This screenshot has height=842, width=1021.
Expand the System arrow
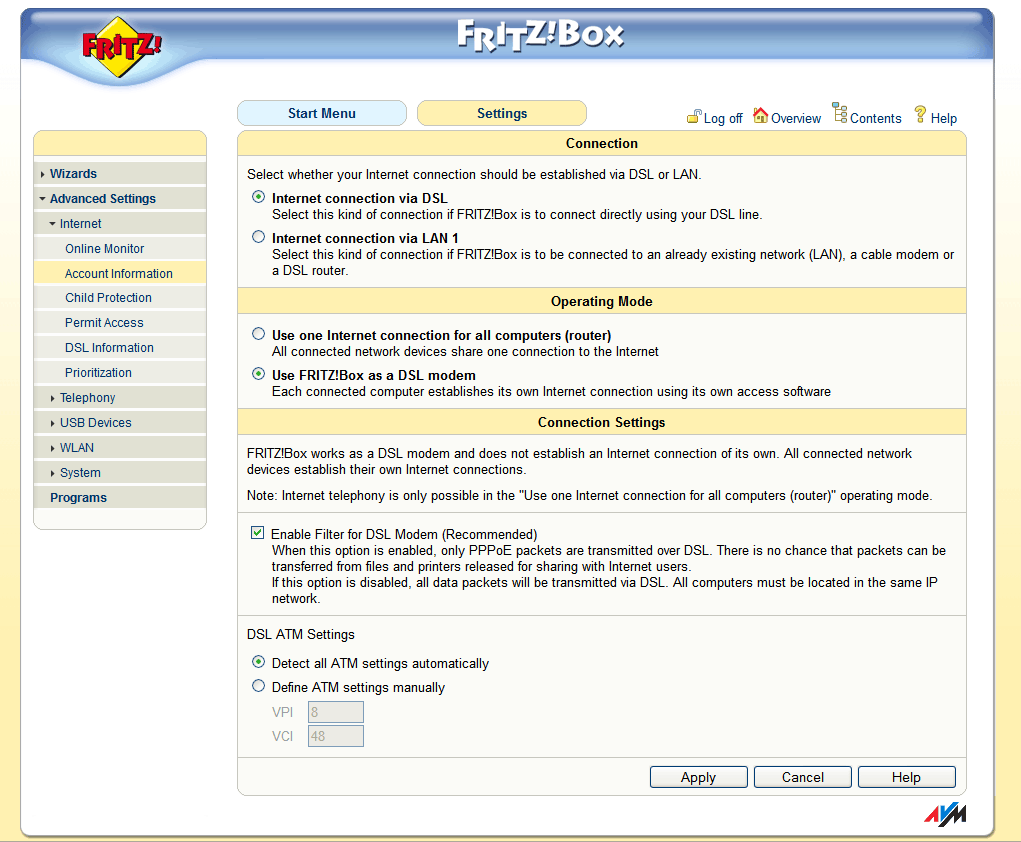point(53,473)
